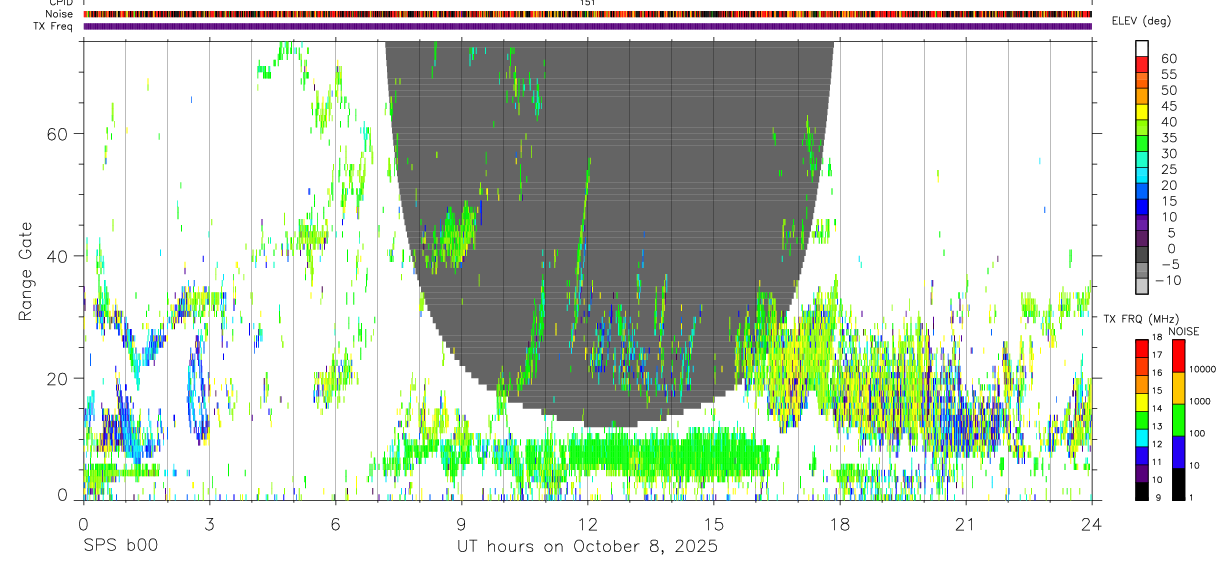Viewport: 1228px width, 567px height.
Task: Click the yellow segment of TX FRQ color bar
Action: (x=1142, y=402)
